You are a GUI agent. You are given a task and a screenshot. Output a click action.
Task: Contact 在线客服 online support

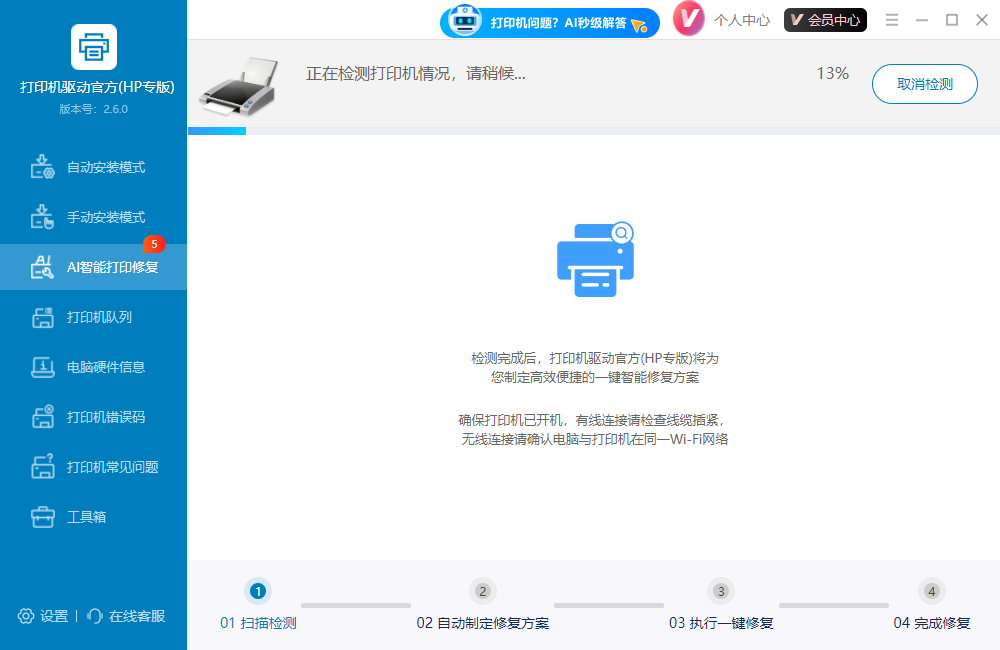[x=128, y=618]
